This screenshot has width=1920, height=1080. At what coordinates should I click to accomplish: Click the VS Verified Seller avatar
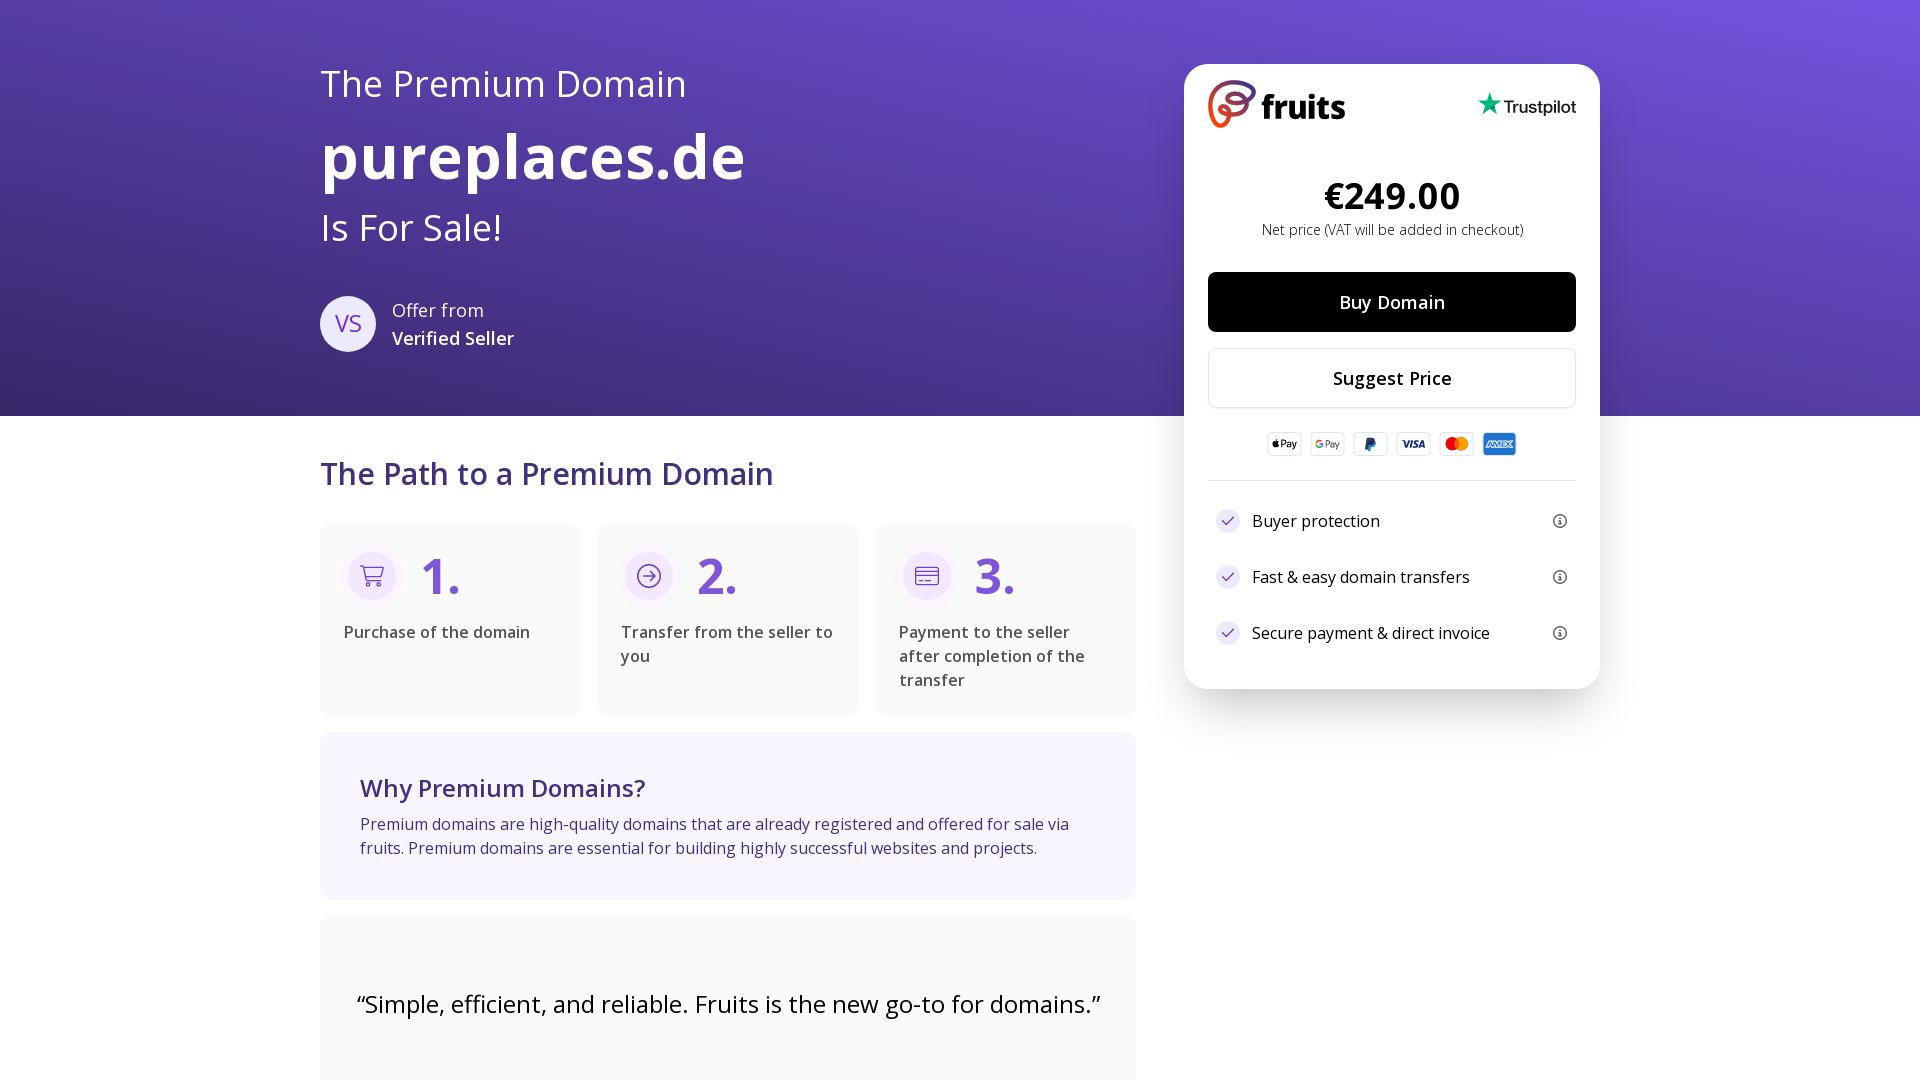pos(348,324)
